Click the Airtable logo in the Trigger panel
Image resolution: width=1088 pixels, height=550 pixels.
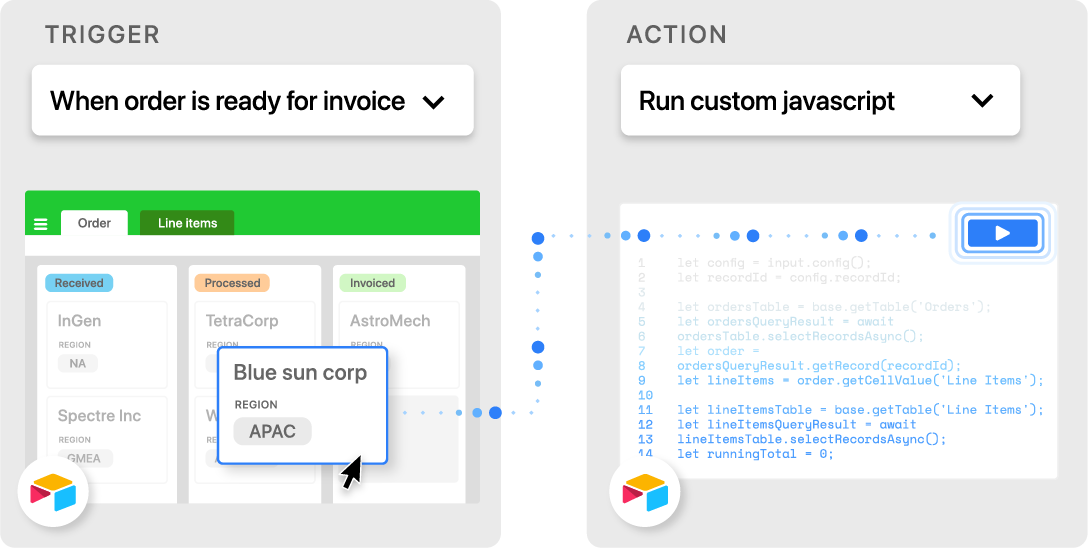pyautogui.click(x=53, y=492)
